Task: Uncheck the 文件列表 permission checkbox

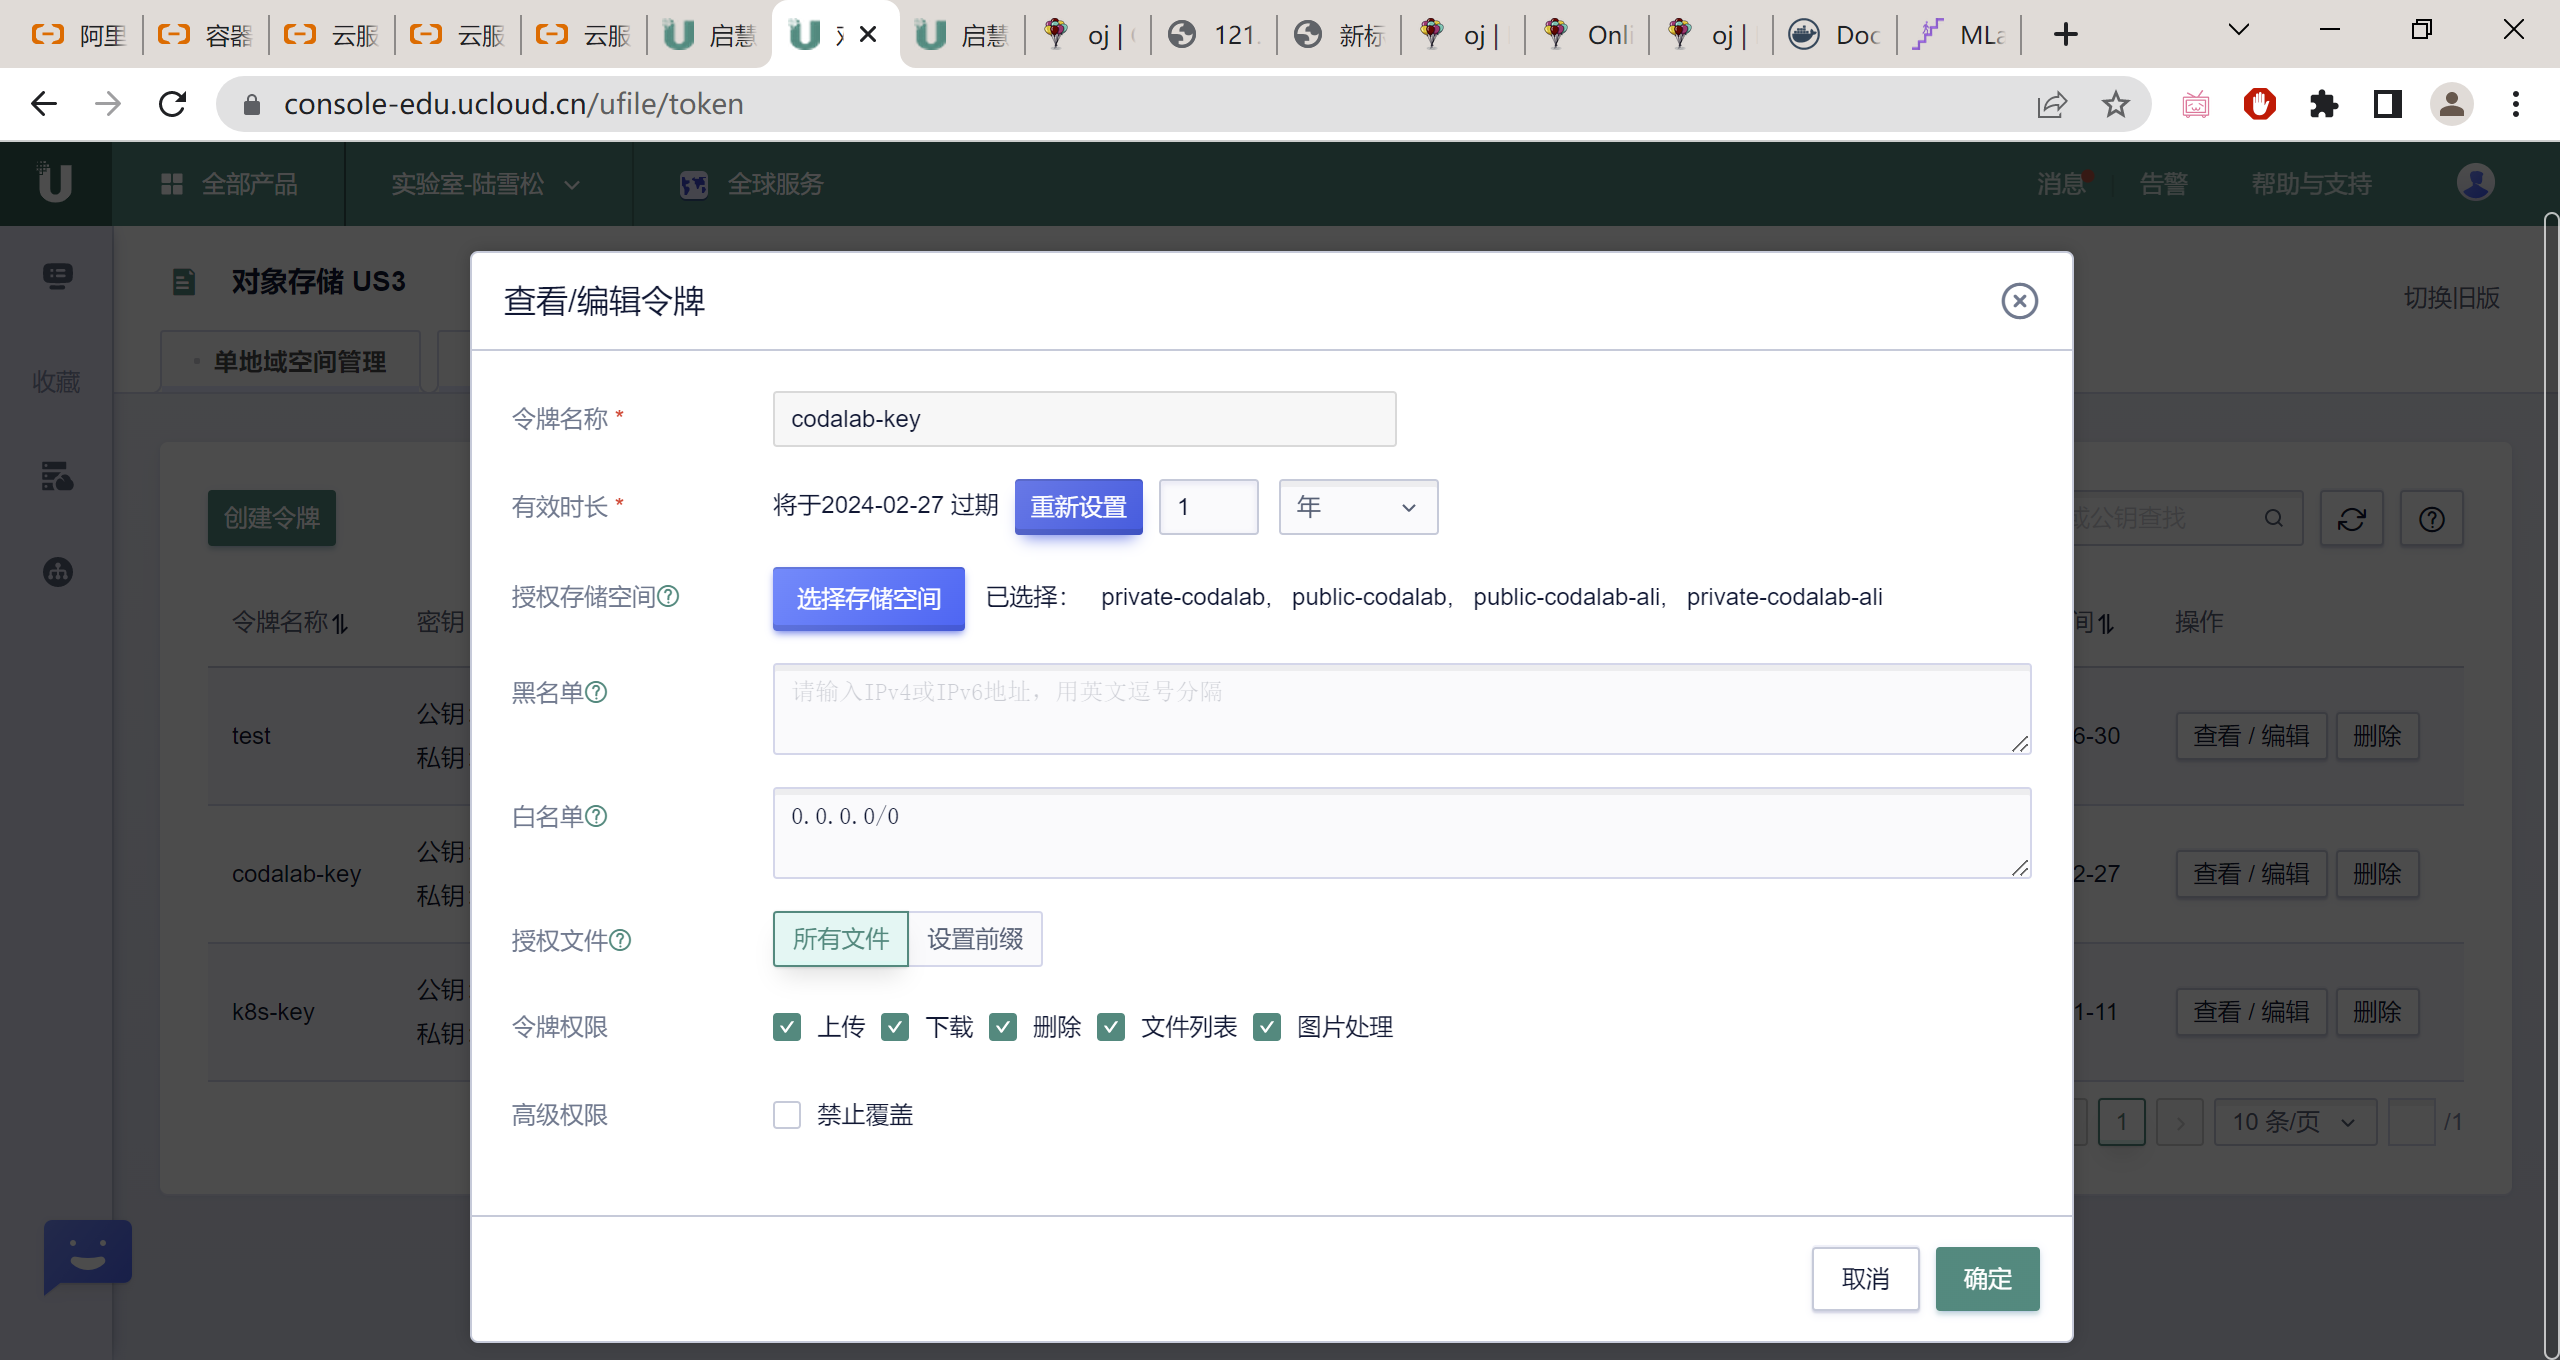Action: point(1111,1027)
